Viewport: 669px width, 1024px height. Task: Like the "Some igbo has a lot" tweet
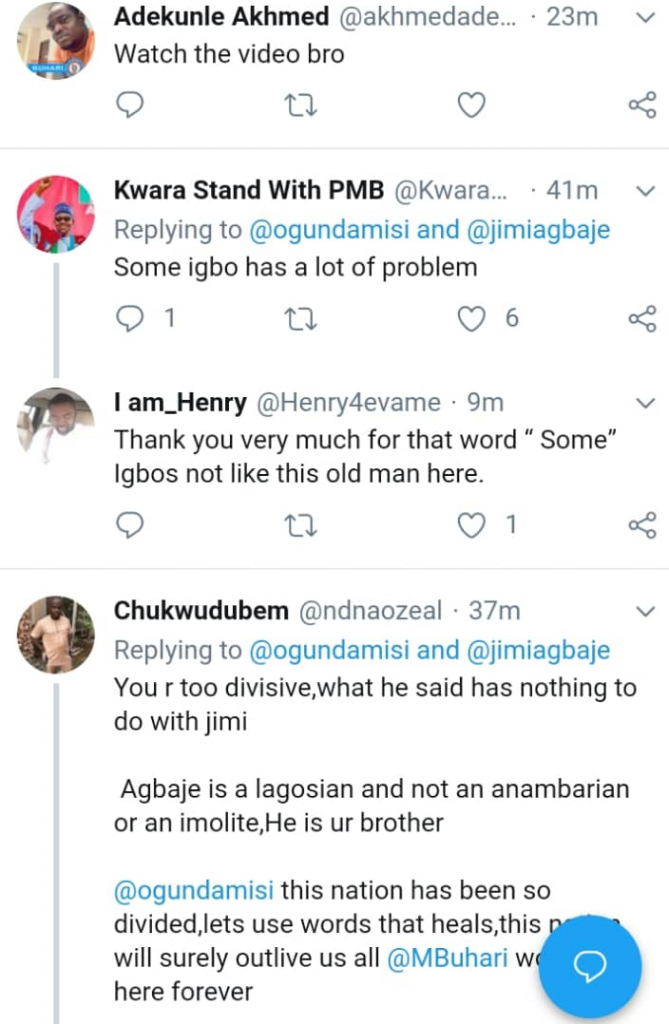tap(471, 319)
